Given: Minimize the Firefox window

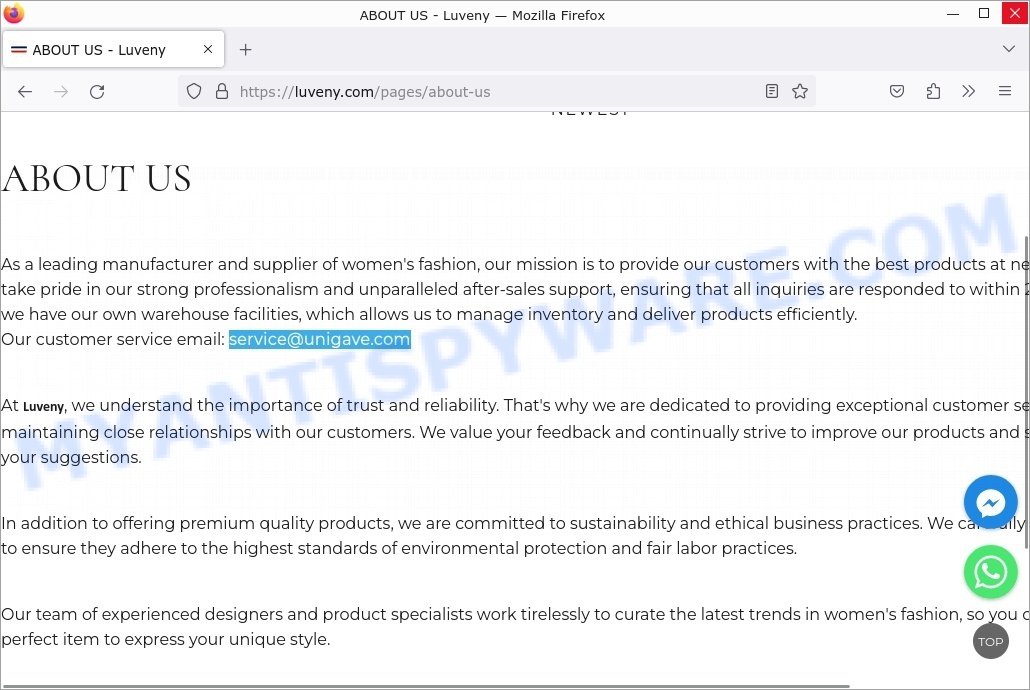Looking at the screenshot, I should pos(953,14).
